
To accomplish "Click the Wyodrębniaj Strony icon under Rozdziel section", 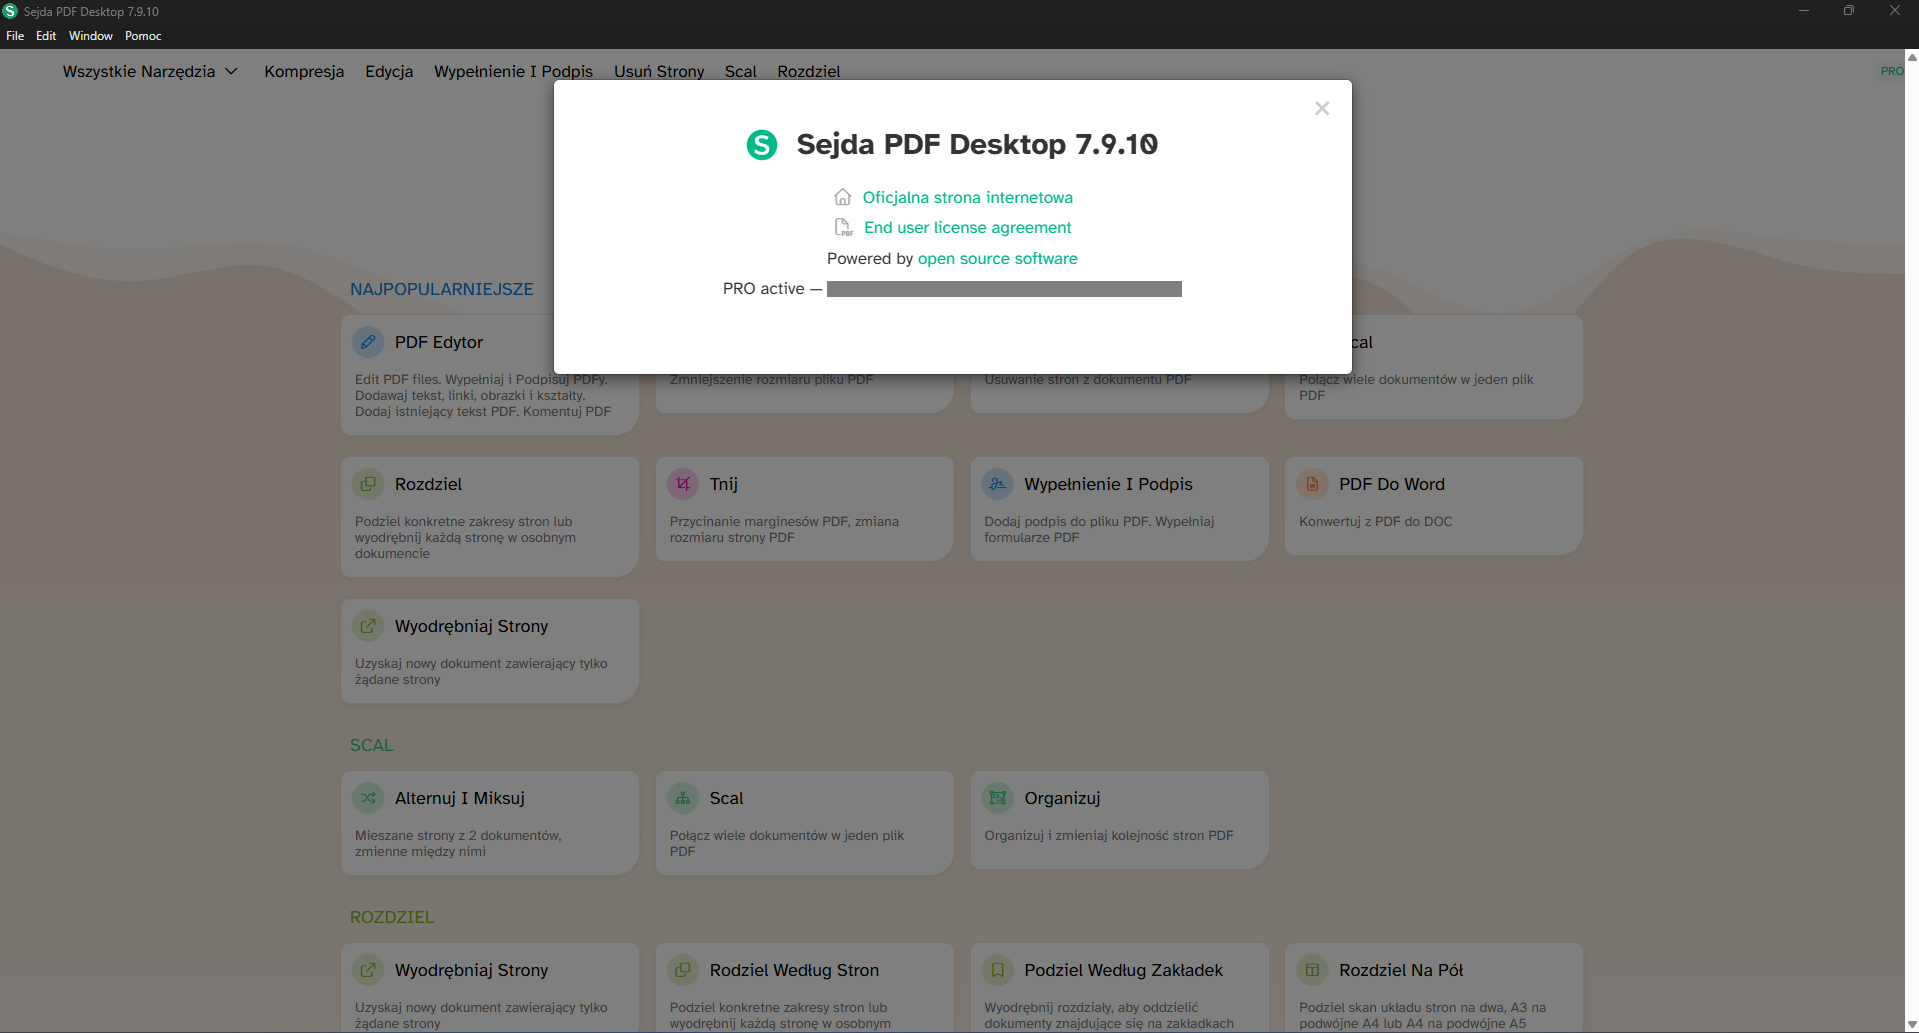I will point(368,970).
